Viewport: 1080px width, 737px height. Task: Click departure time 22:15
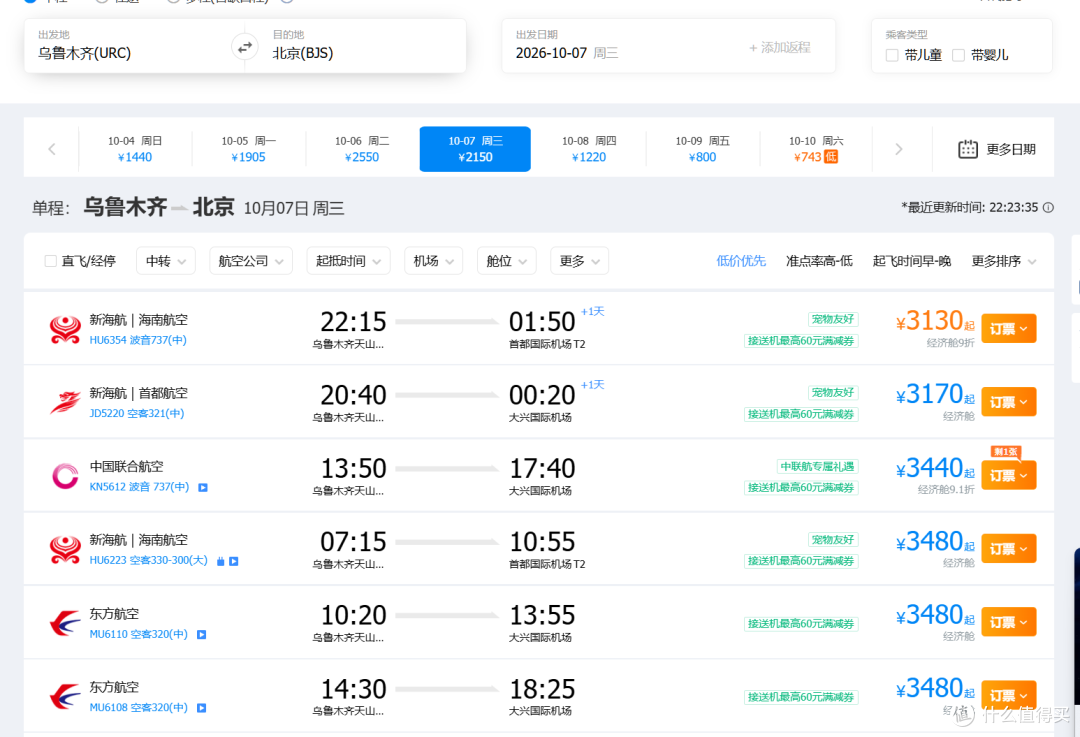point(353,322)
